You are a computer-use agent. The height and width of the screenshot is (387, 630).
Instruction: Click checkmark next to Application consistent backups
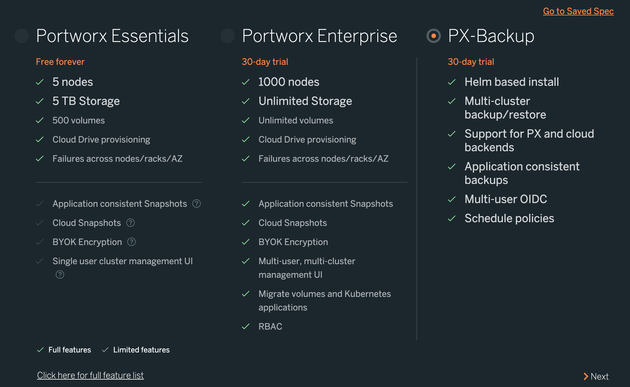pos(452,167)
